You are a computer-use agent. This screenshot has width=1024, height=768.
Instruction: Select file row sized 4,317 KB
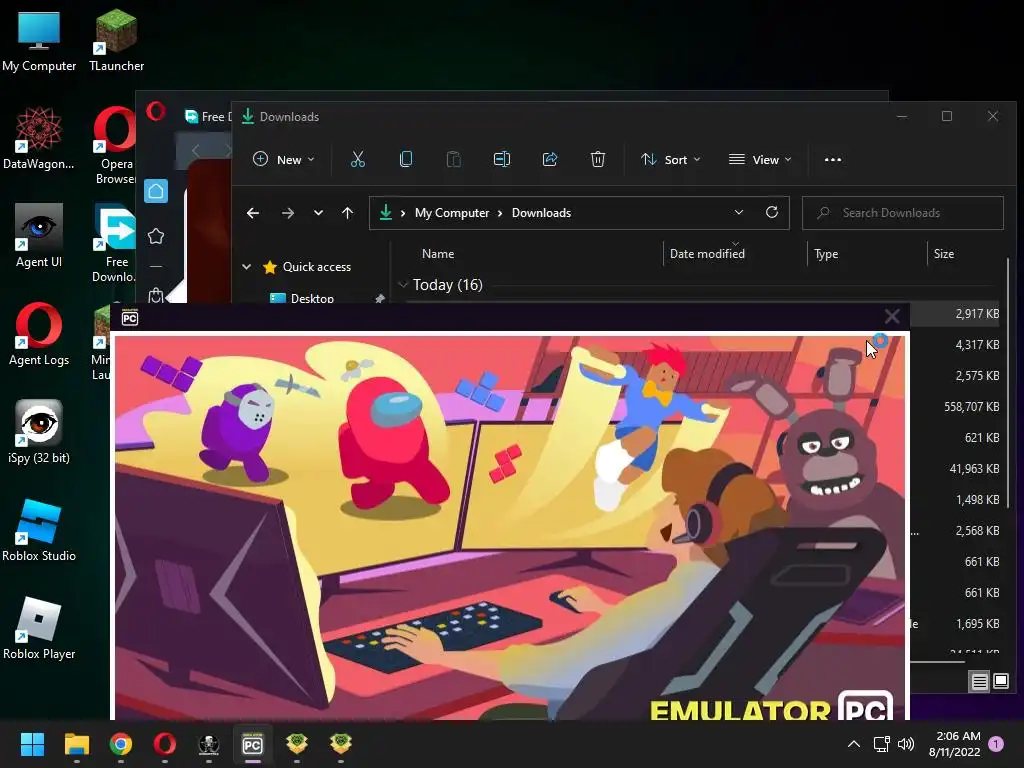pyautogui.click(x=956, y=344)
